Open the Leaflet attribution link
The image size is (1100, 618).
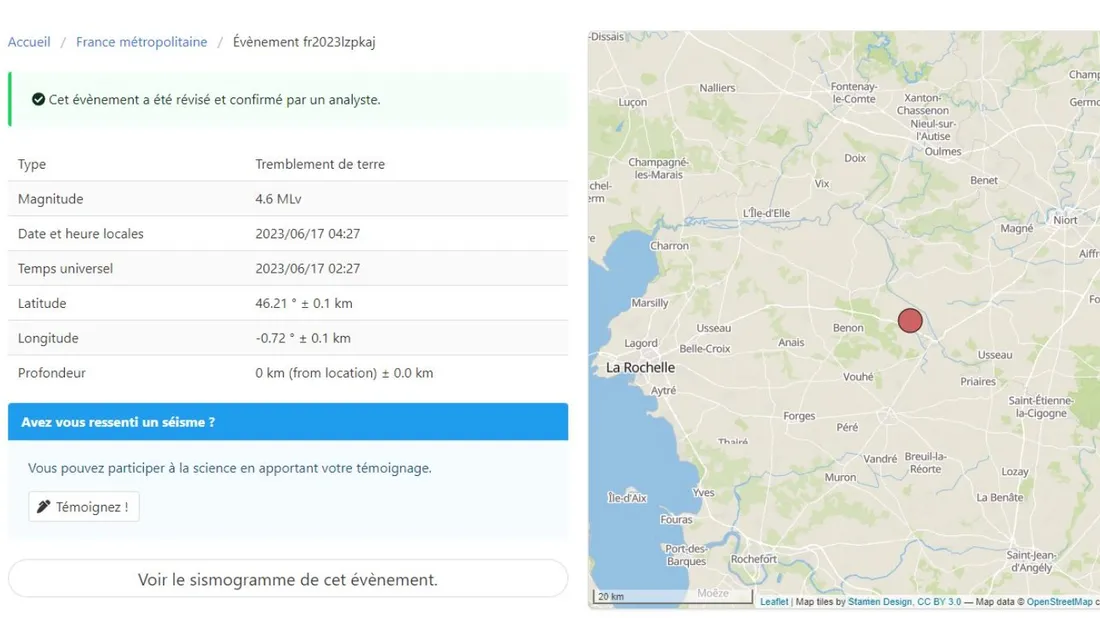(773, 601)
